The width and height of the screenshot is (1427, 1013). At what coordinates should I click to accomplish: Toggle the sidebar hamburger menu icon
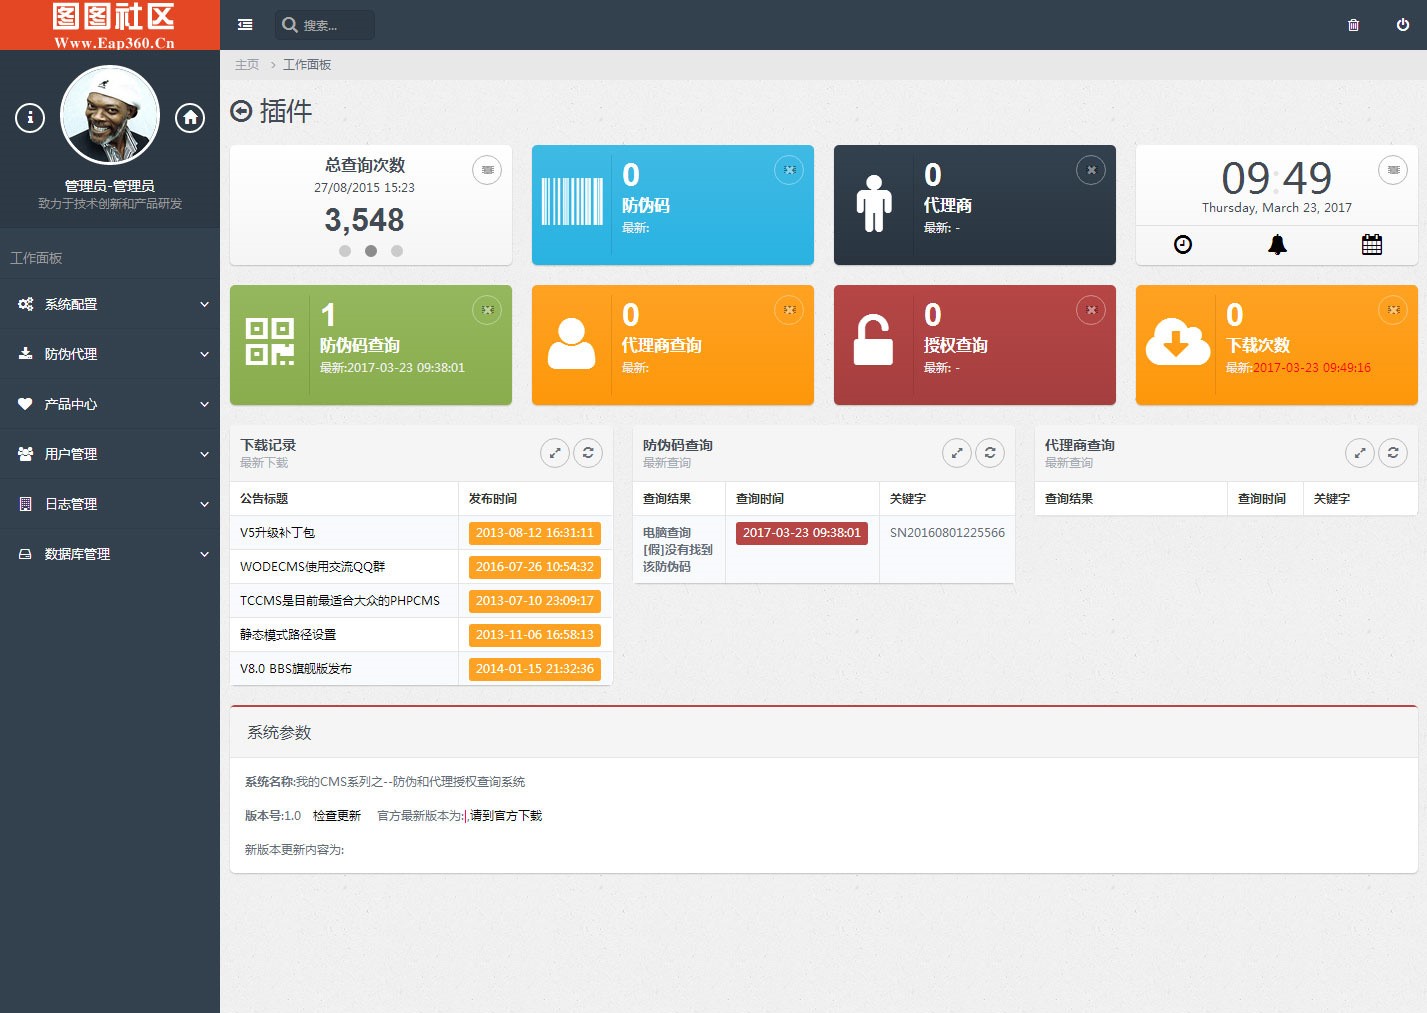coord(245,25)
